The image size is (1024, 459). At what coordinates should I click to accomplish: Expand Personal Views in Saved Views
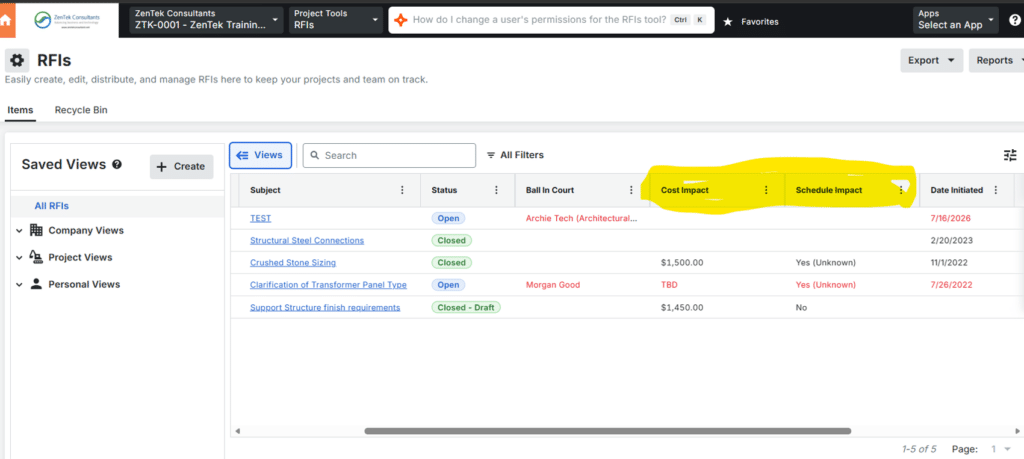pos(20,285)
